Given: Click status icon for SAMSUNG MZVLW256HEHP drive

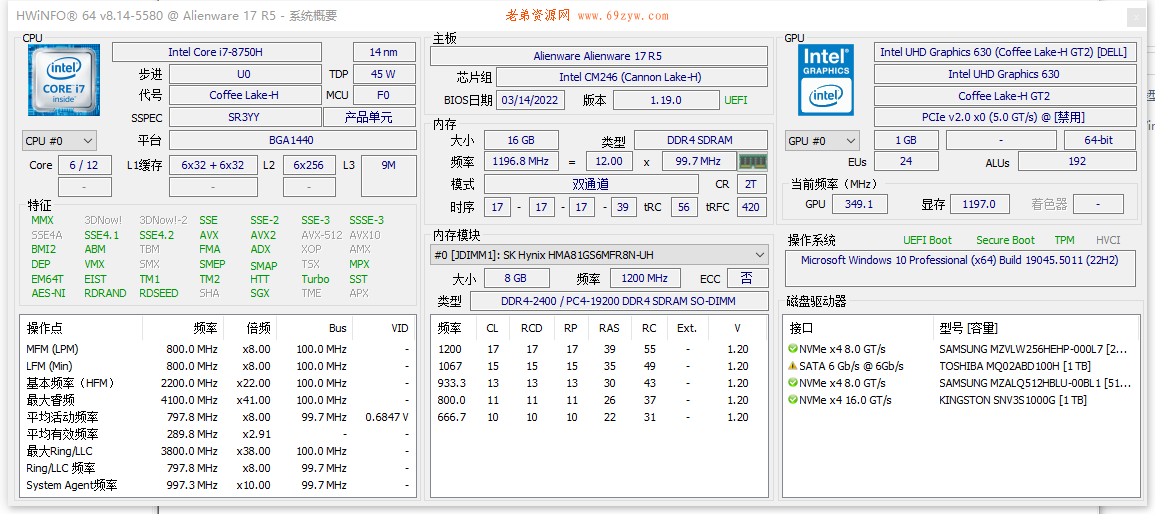Looking at the screenshot, I should click(x=793, y=349).
